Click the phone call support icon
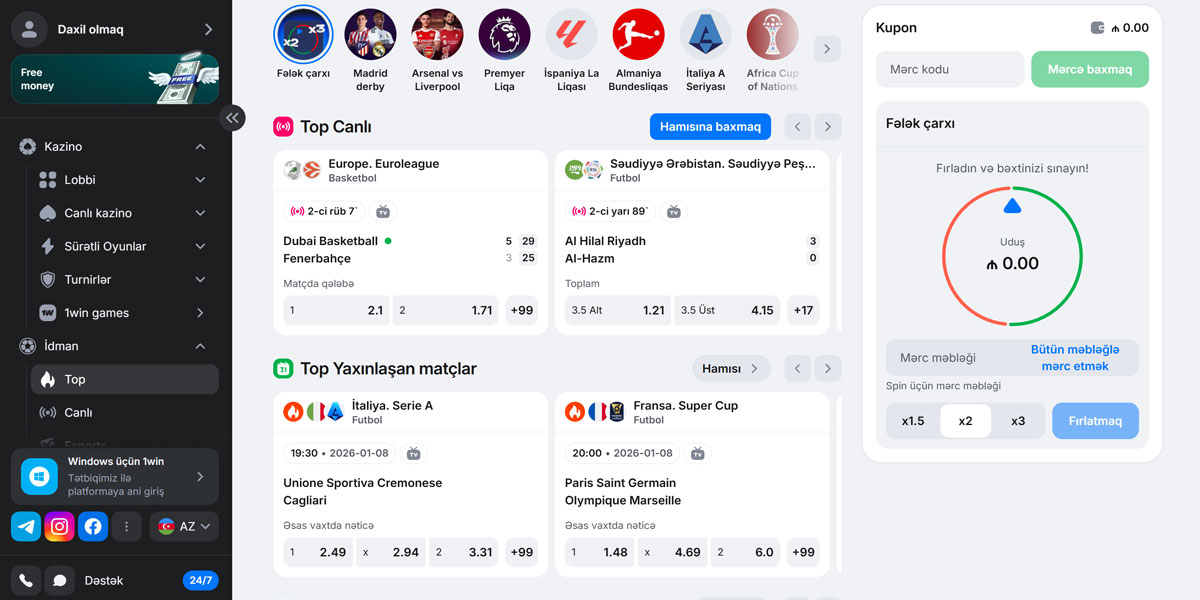Image resolution: width=1200 pixels, height=600 pixels. [26, 580]
